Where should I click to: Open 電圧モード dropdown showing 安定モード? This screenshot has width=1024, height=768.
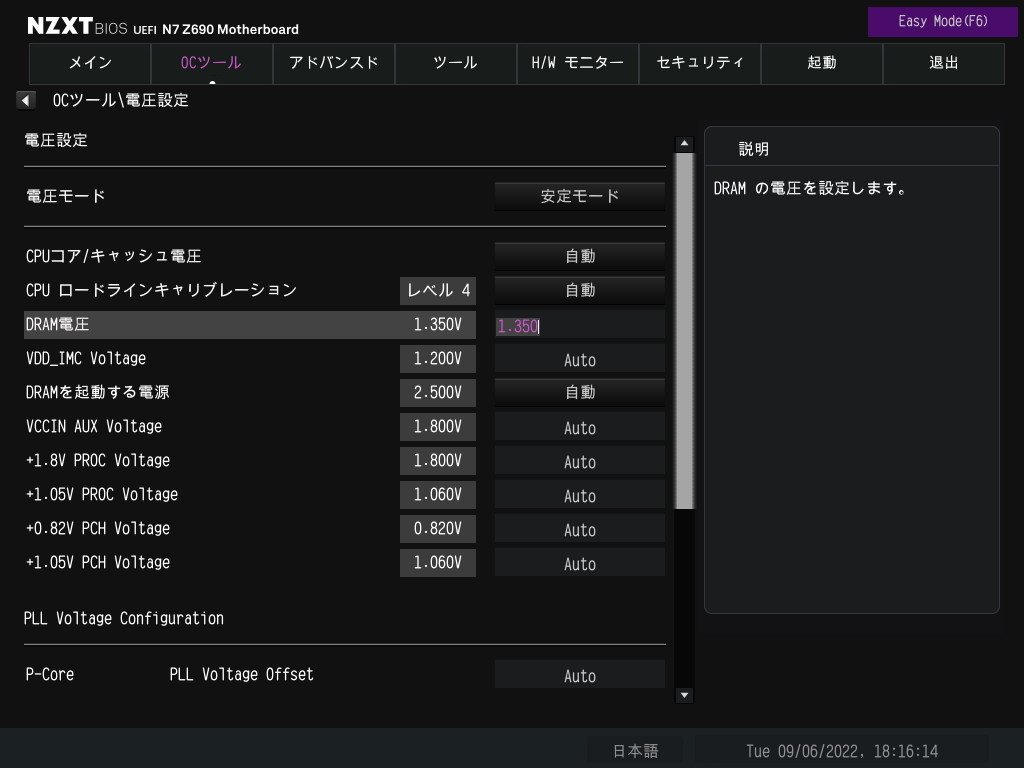coord(580,197)
